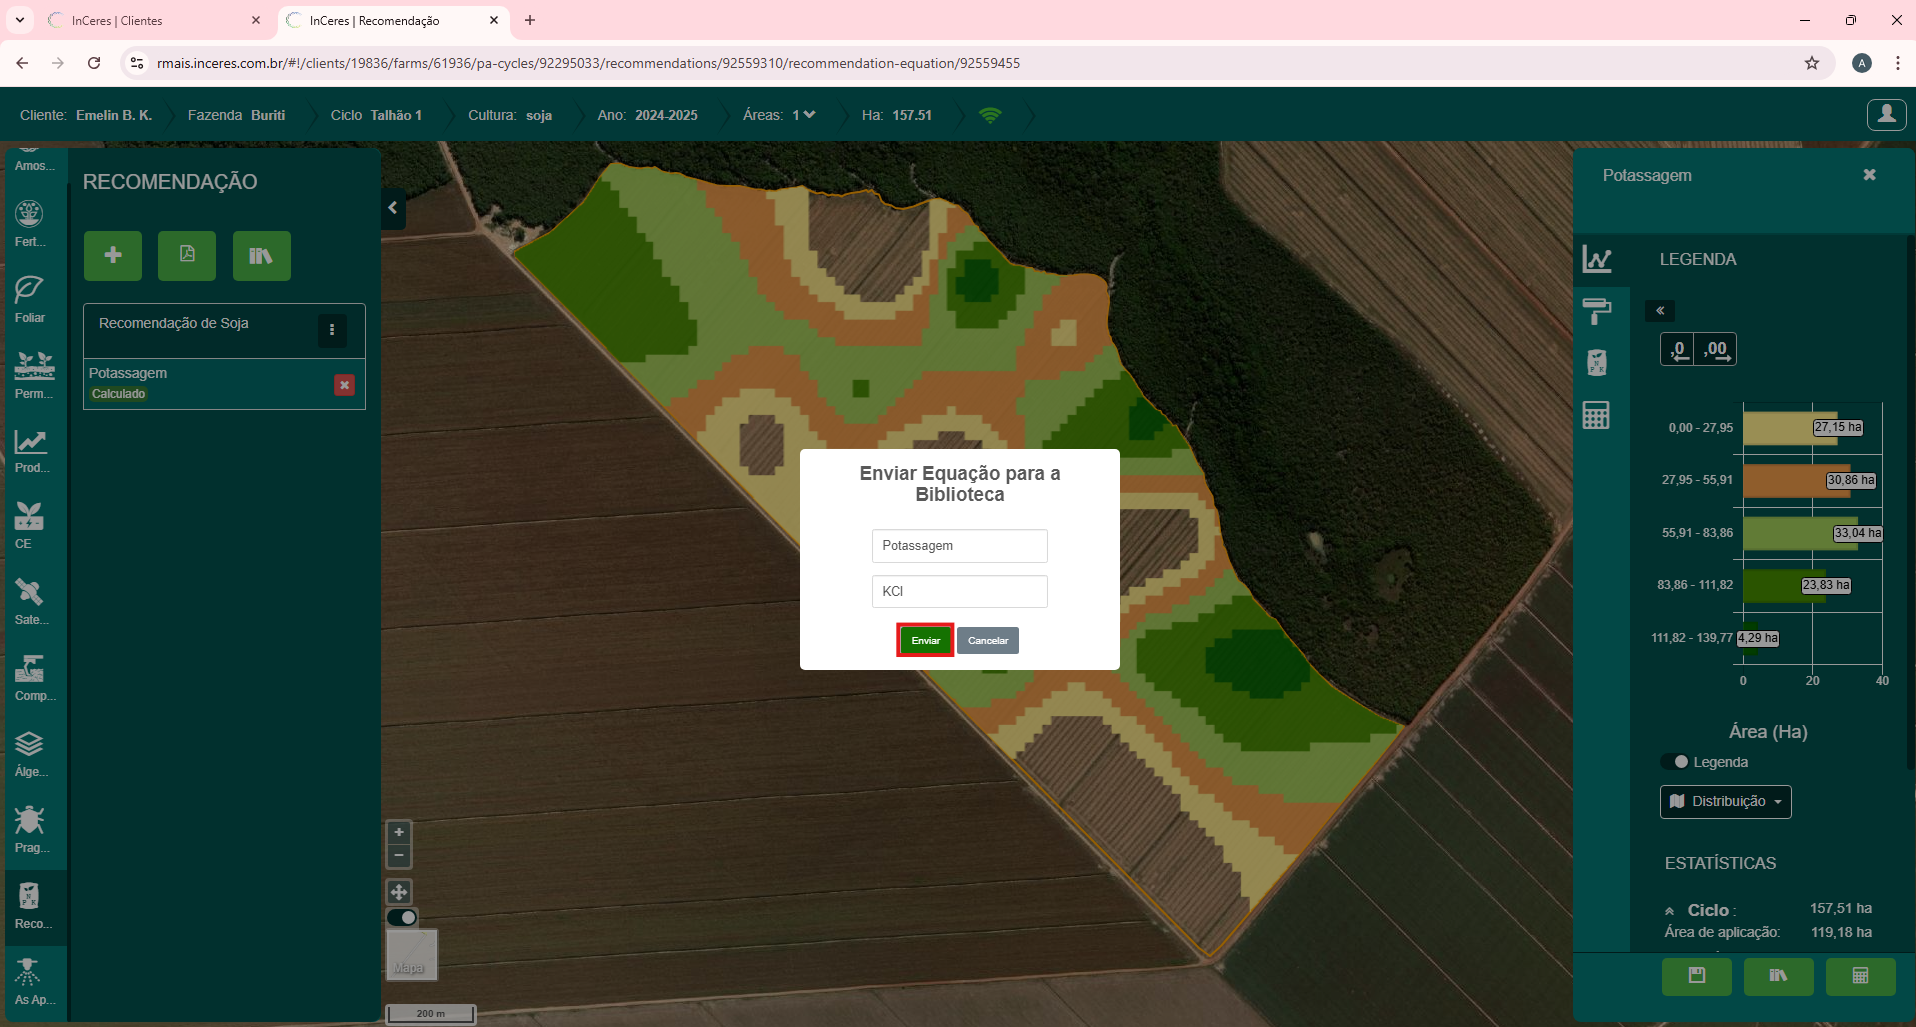Image resolution: width=1916 pixels, height=1027 pixels.
Task: Click the map pan move control
Action: 399,892
